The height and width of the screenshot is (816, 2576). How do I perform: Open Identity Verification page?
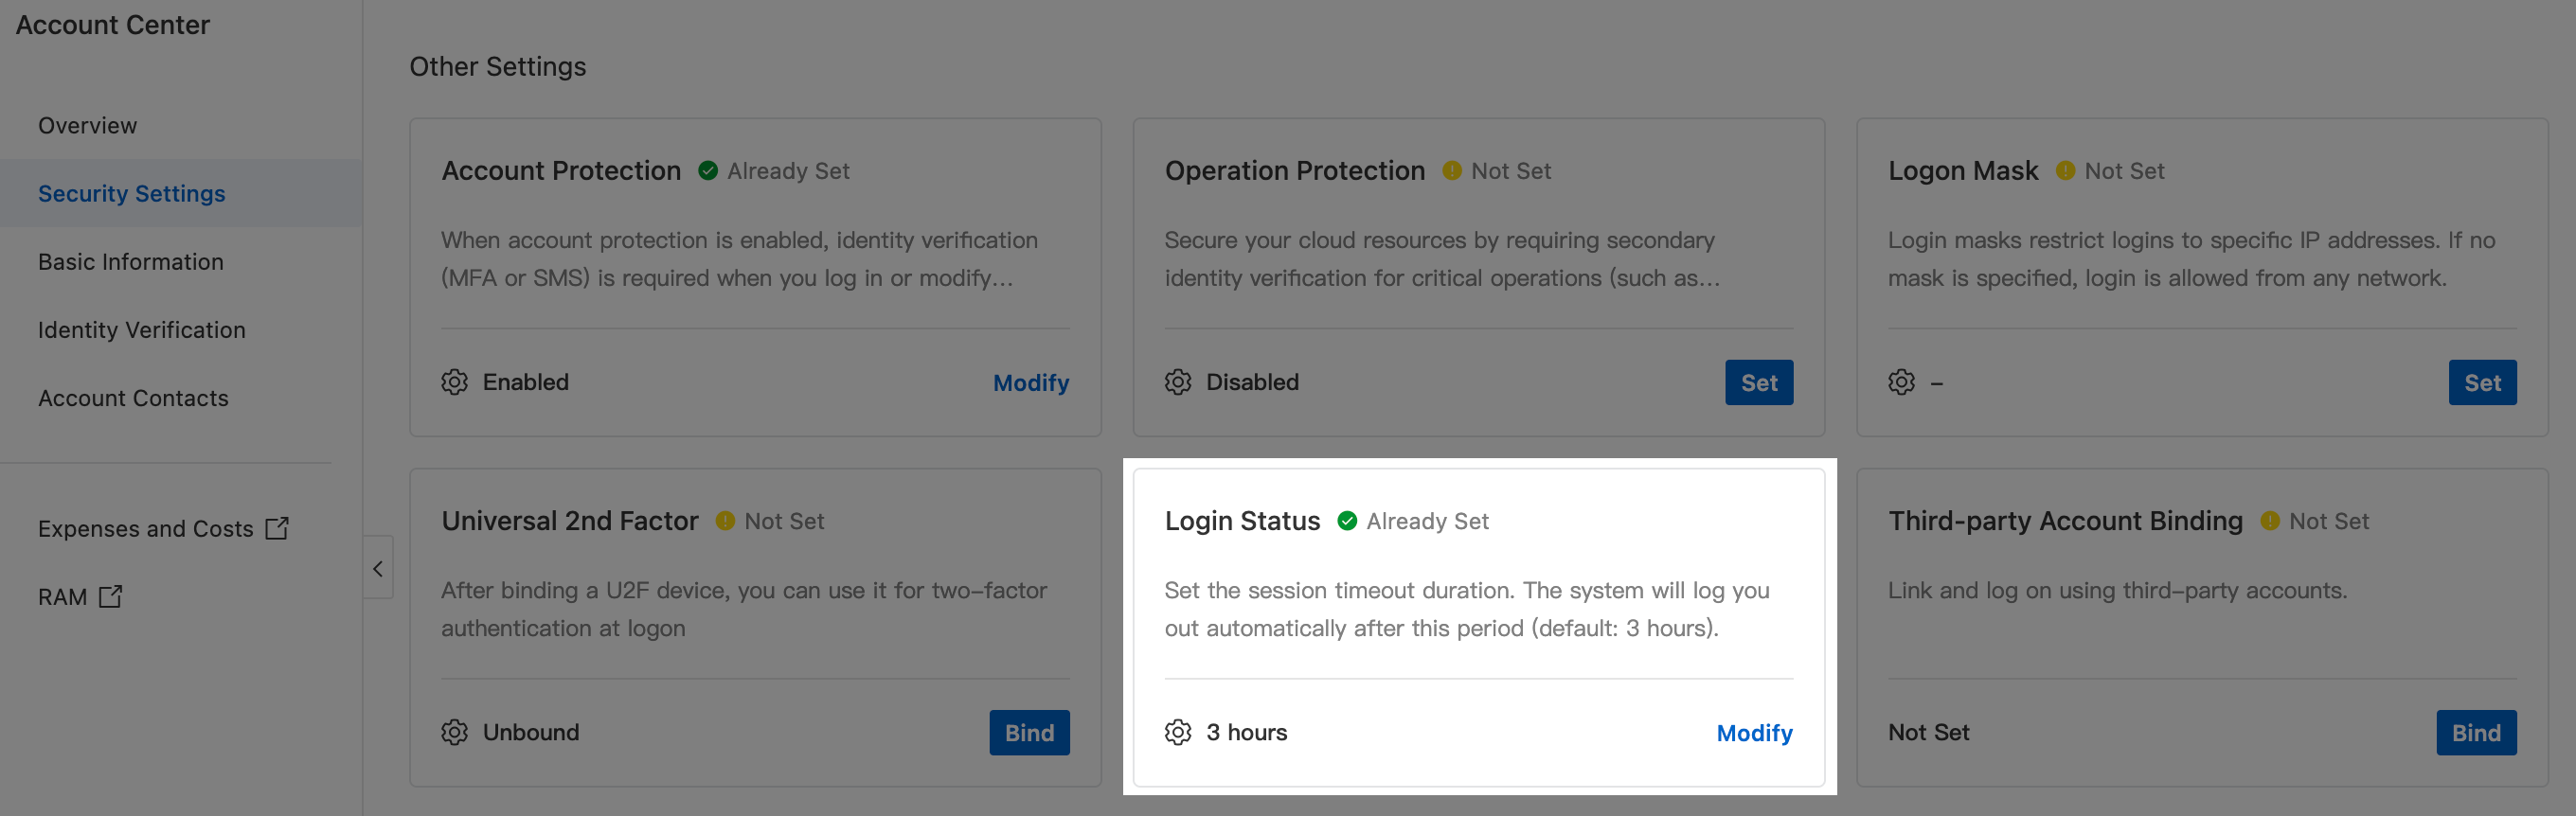(x=142, y=330)
